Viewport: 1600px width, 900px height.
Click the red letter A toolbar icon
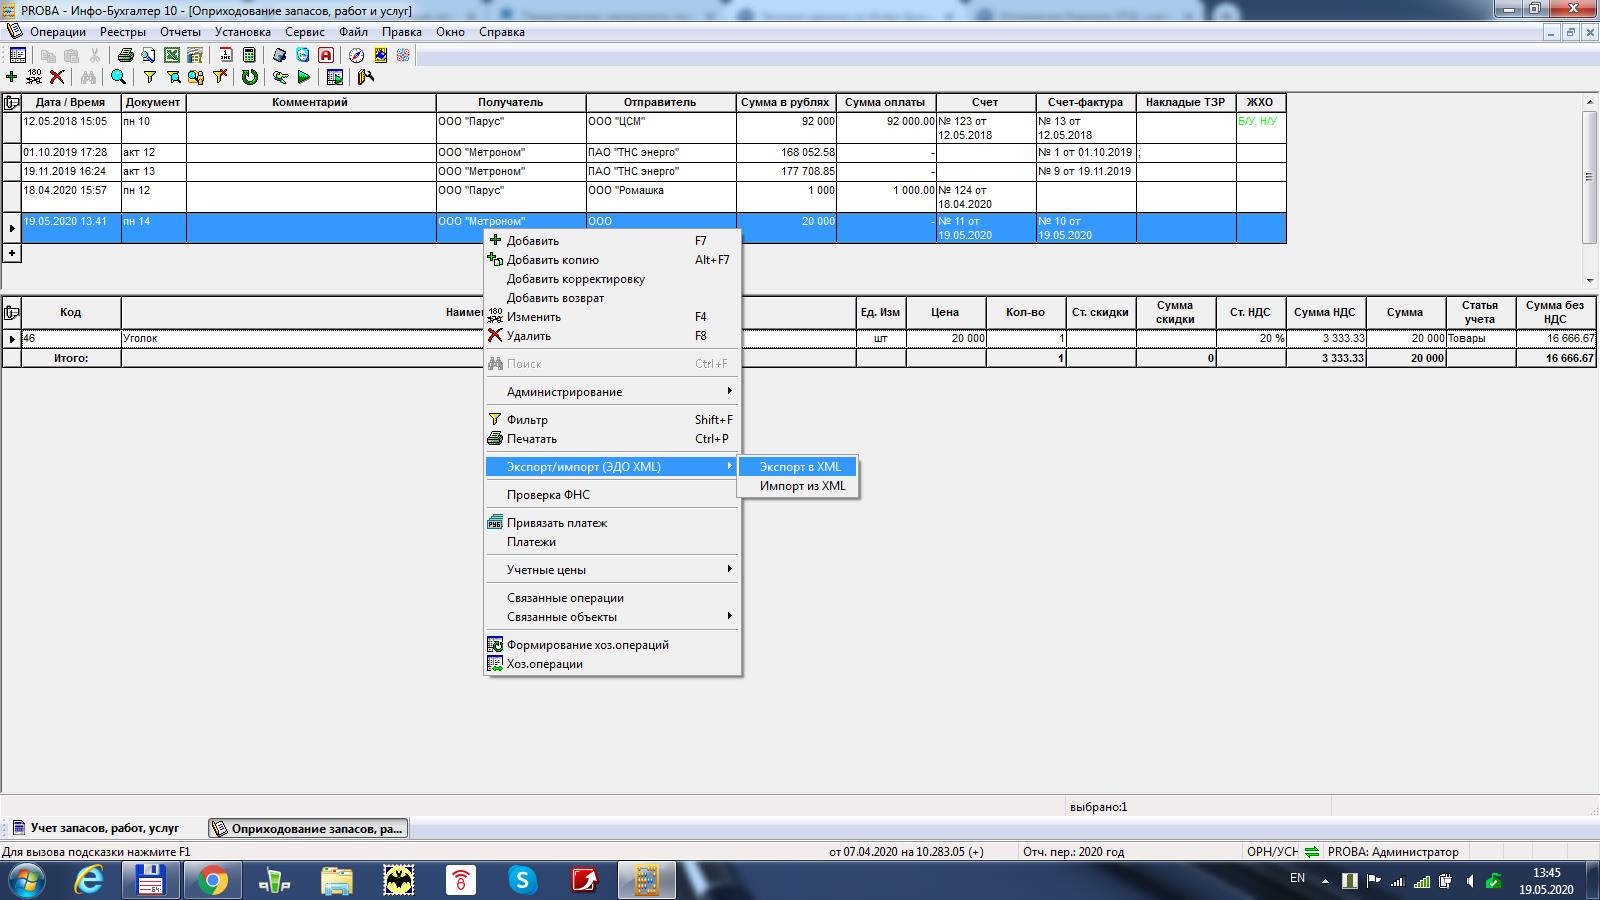coord(325,56)
